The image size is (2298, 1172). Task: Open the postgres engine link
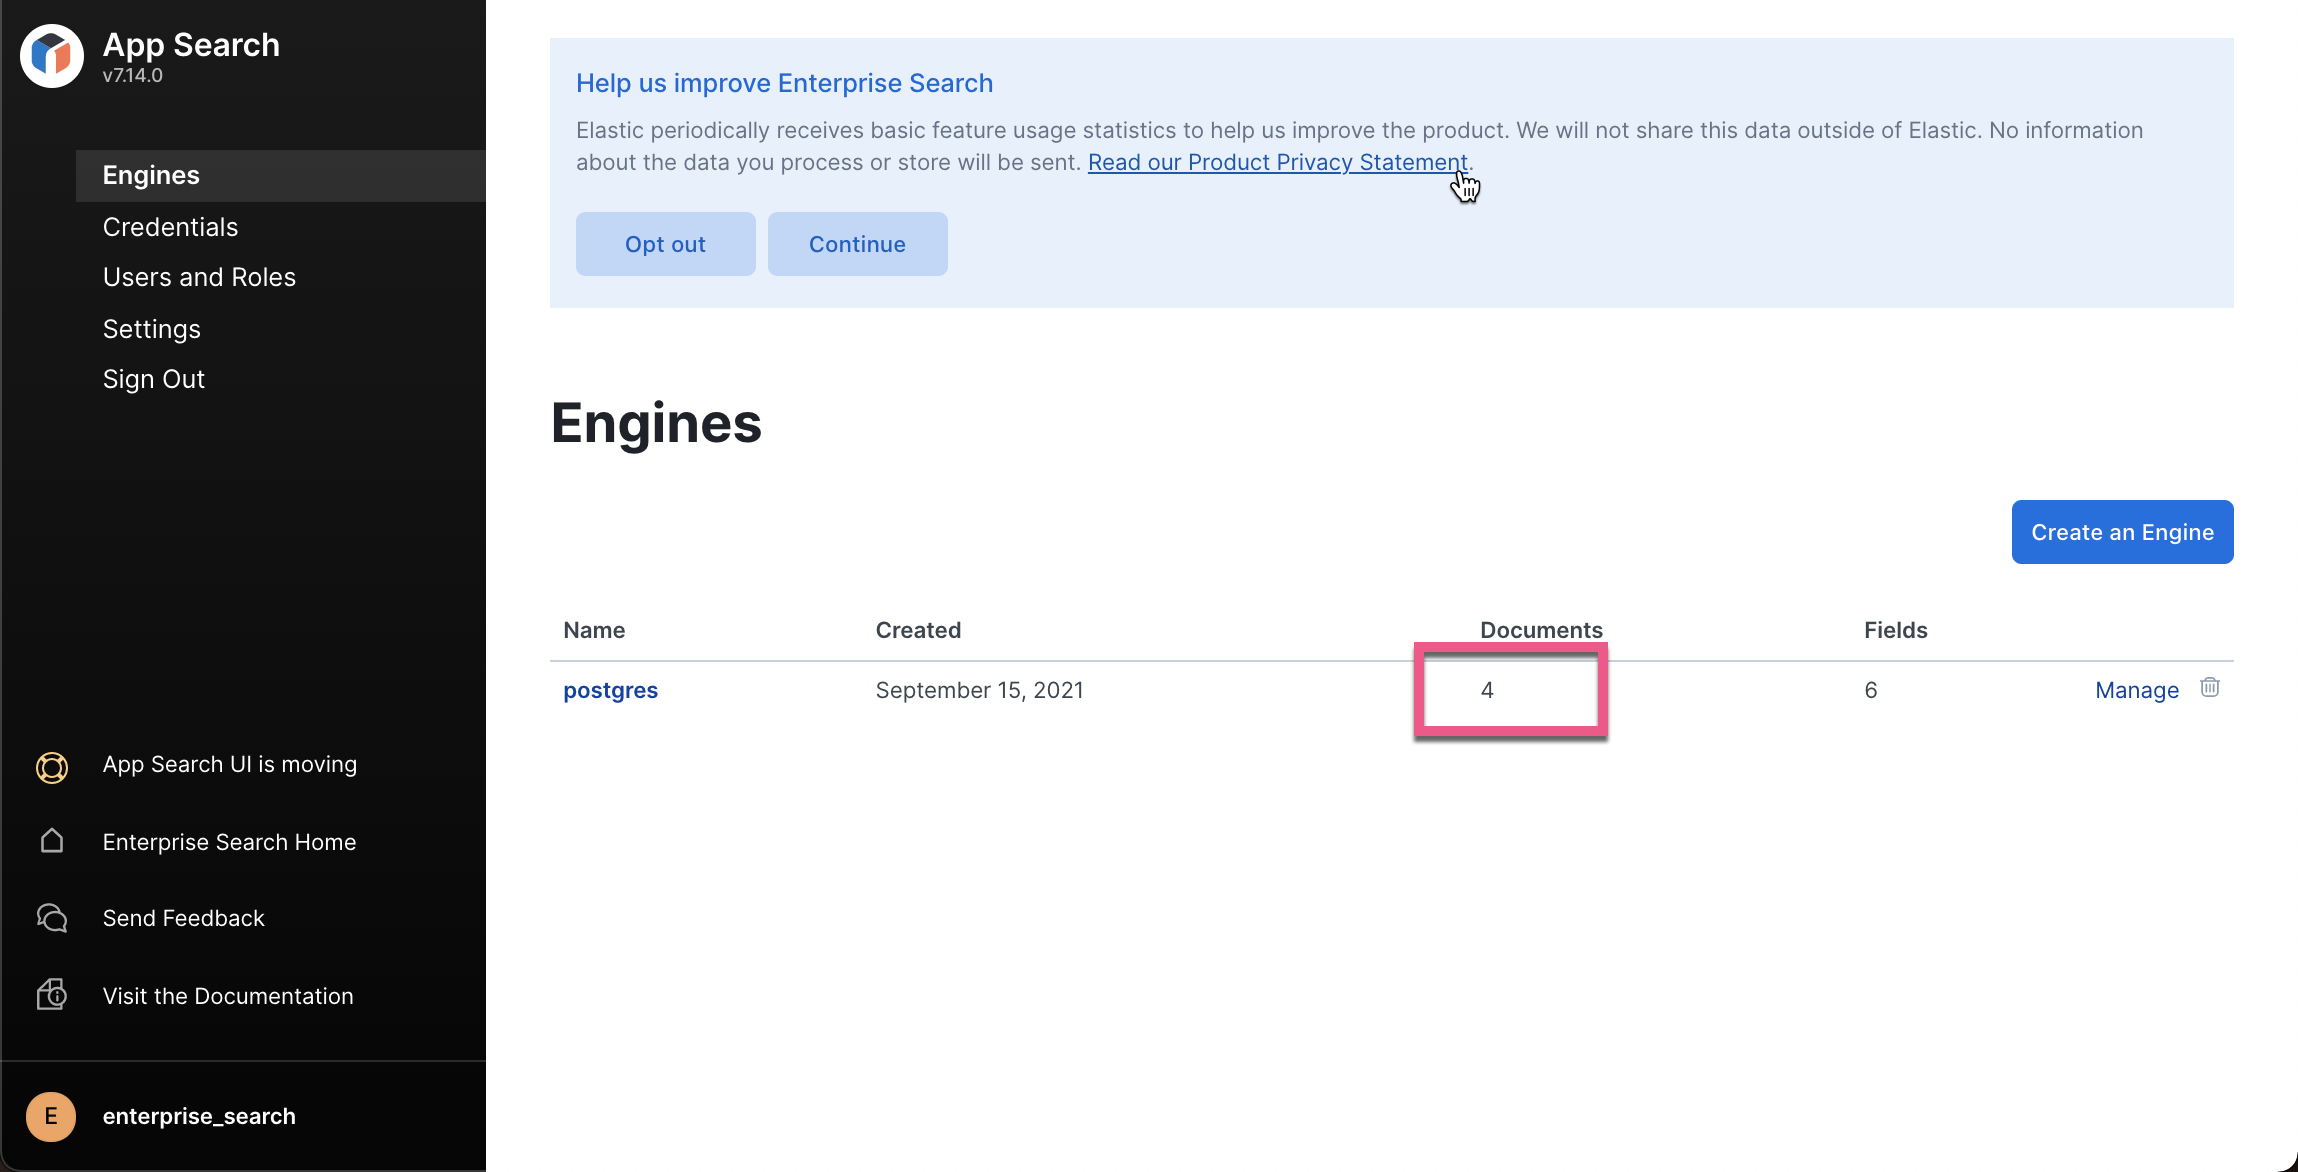610,690
